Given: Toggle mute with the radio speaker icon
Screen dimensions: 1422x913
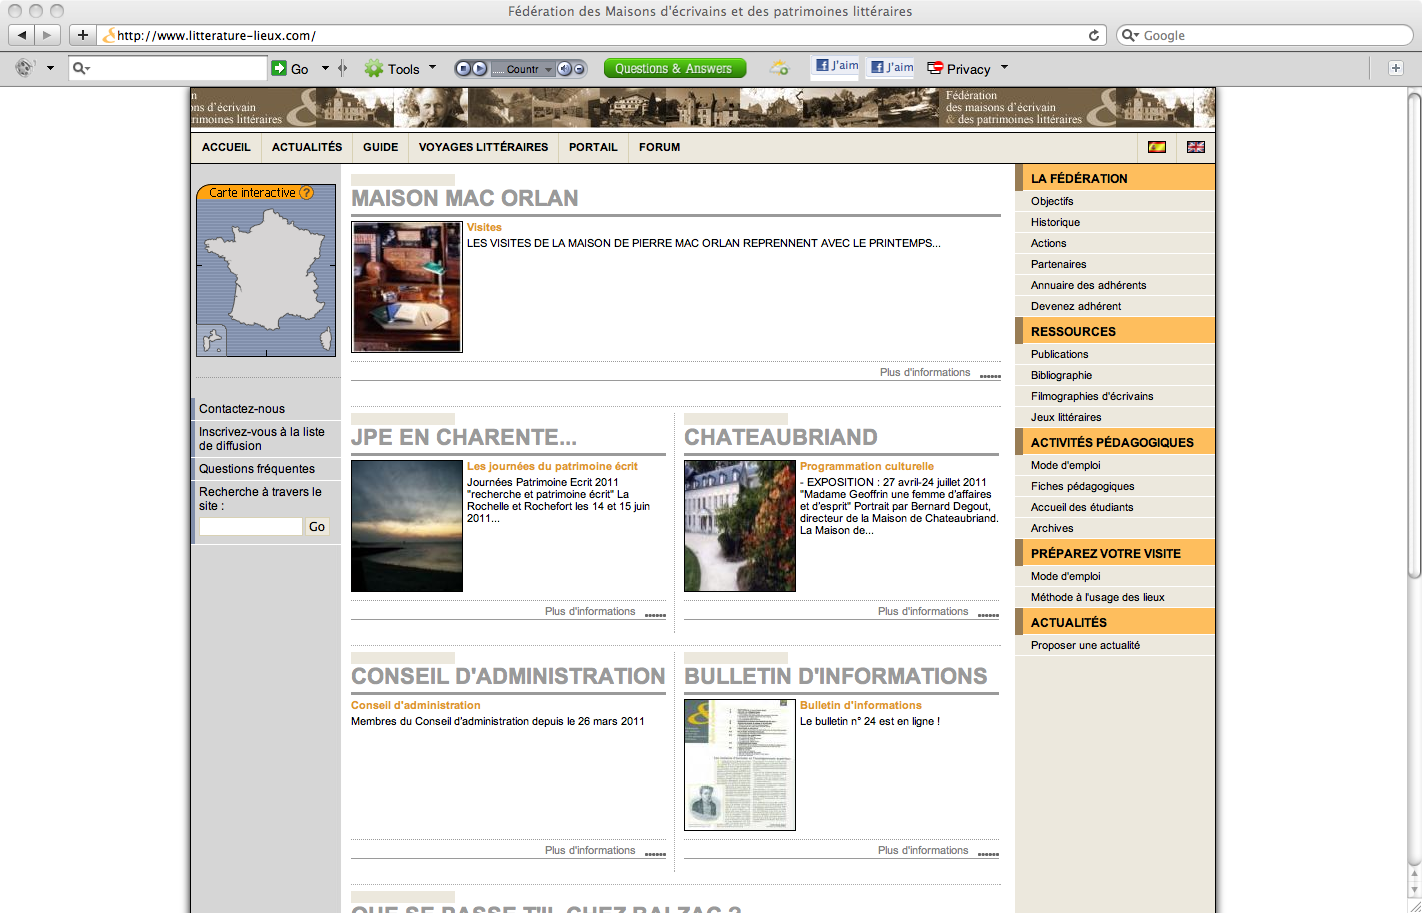Looking at the screenshot, I should click(x=565, y=69).
